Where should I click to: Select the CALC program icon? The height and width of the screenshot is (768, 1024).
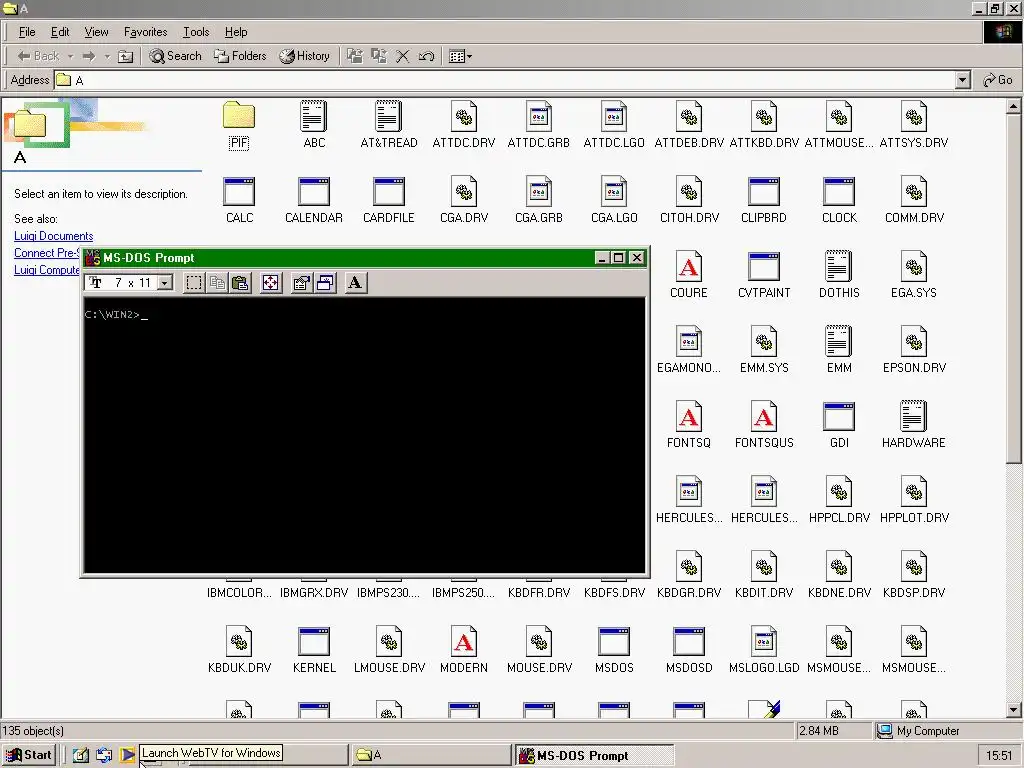(x=239, y=199)
